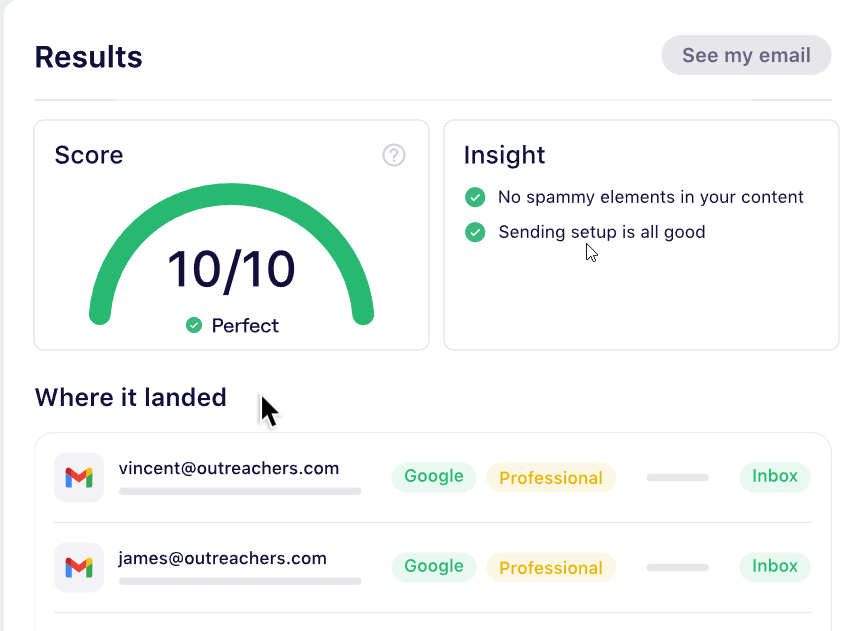The width and height of the screenshot is (852, 631).
Task: Click Sending setup is all good text
Action: (x=602, y=232)
